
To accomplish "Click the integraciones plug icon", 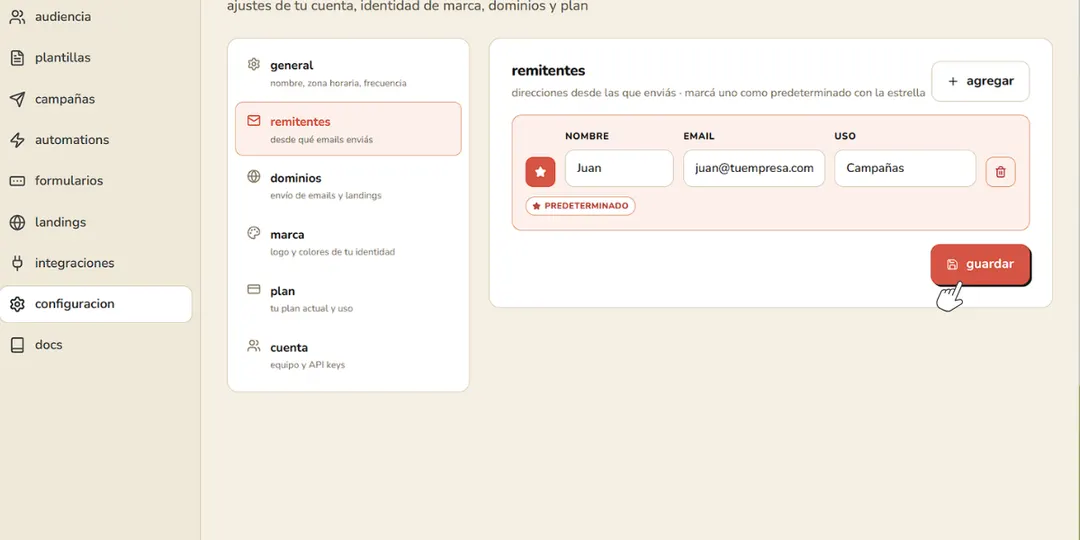I will 17,263.
